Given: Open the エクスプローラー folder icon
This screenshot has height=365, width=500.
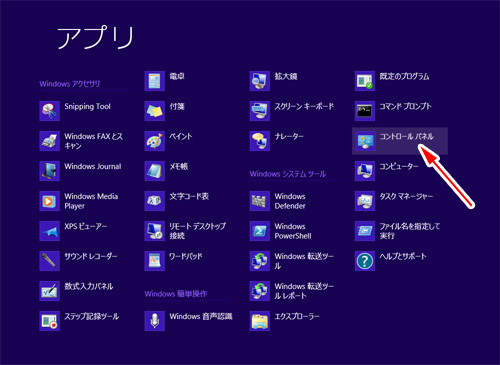Looking at the screenshot, I should pyautogui.click(x=260, y=321).
